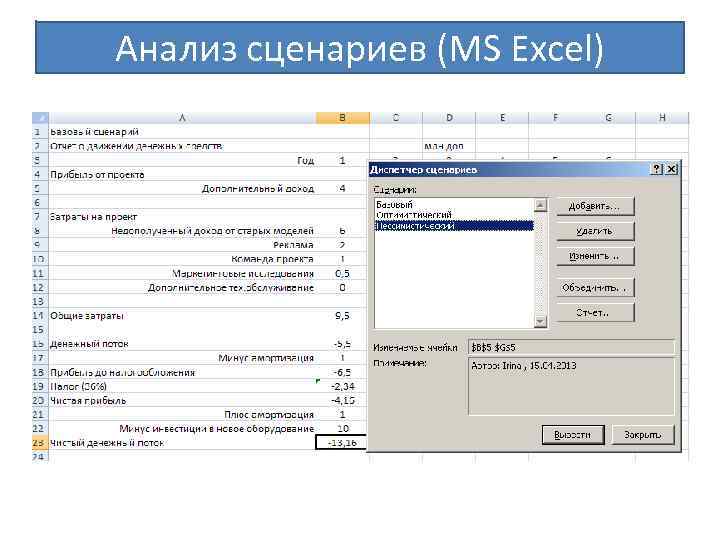Click the Налог (36%) label cell
Viewport: 720px width, 540px height.
click(182, 386)
